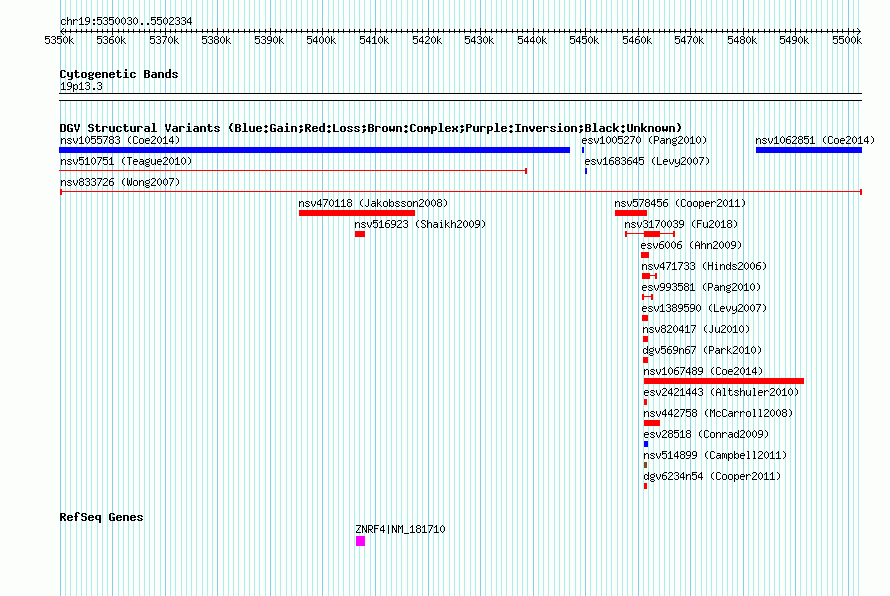Click the esv1389590 (Levy2007) red block
Viewport: 890px width, 596px height.
(645, 318)
